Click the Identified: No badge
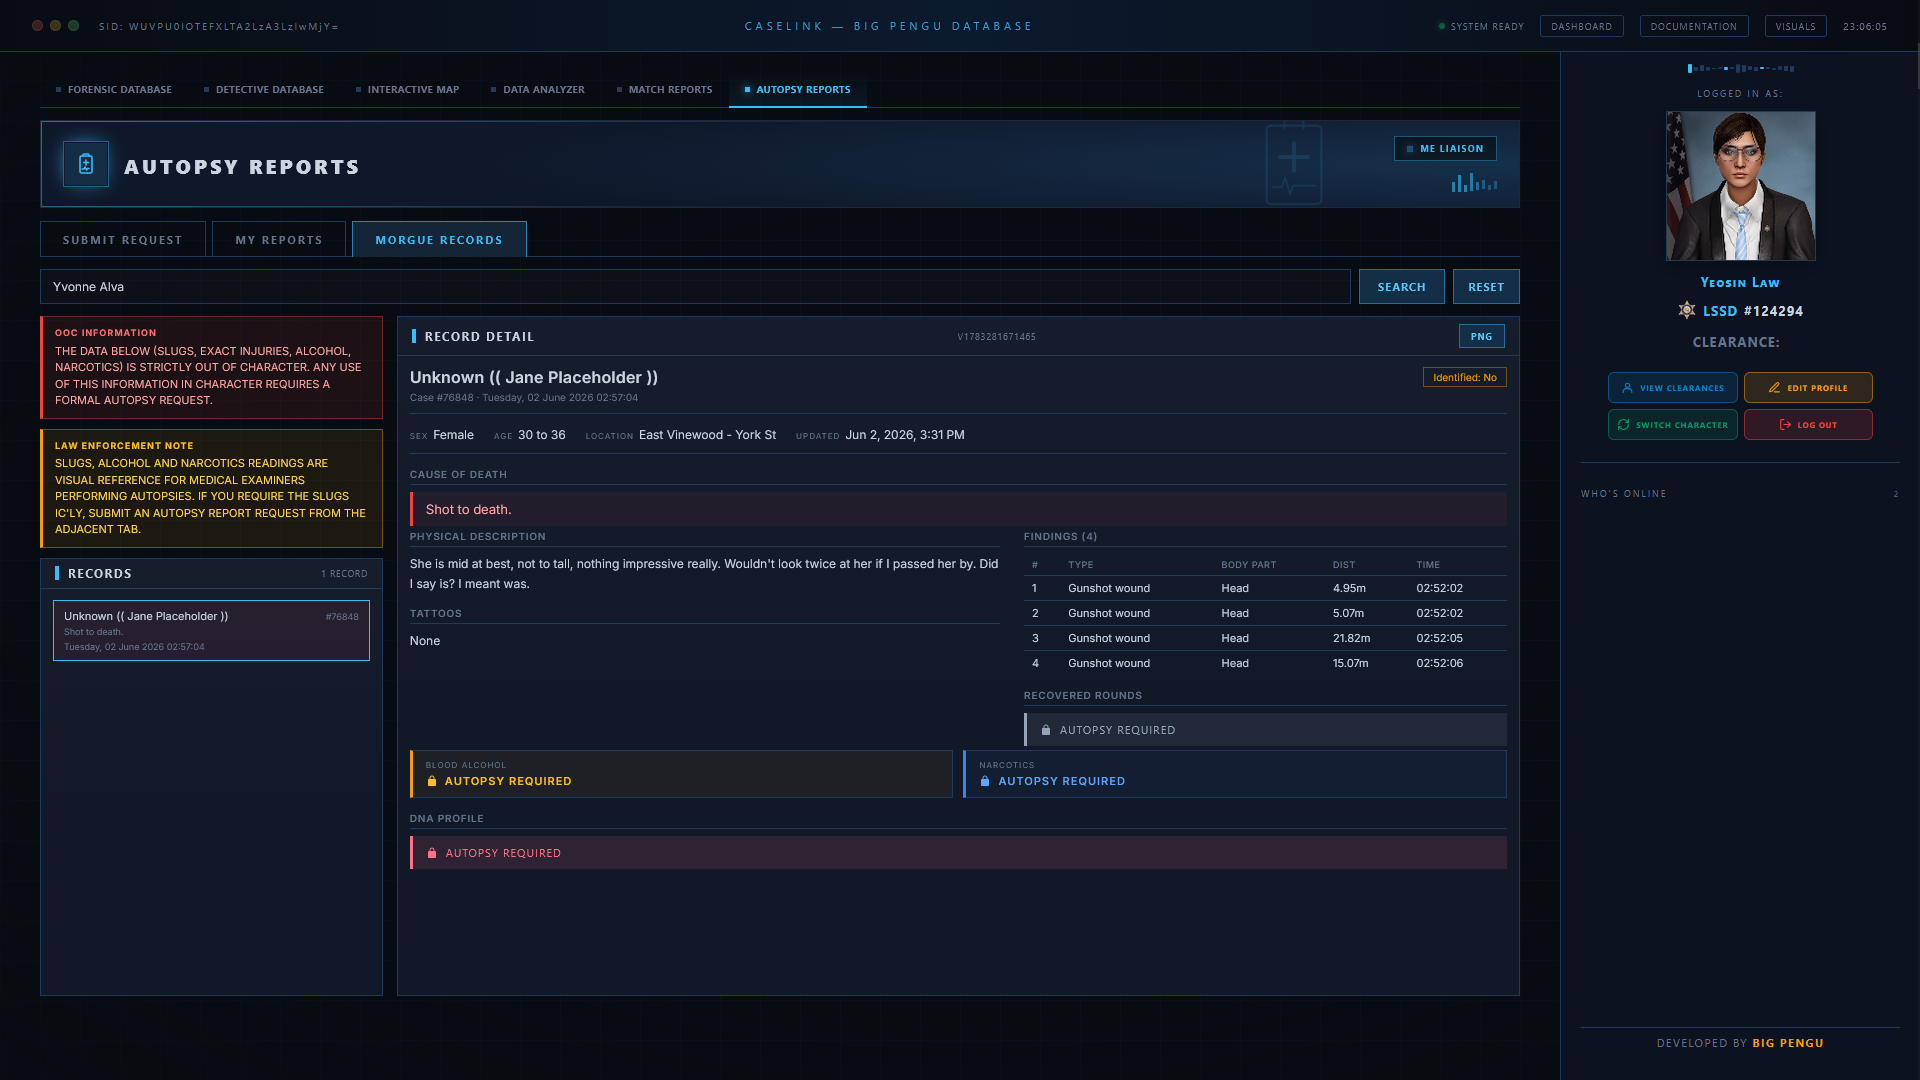 click(1464, 378)
